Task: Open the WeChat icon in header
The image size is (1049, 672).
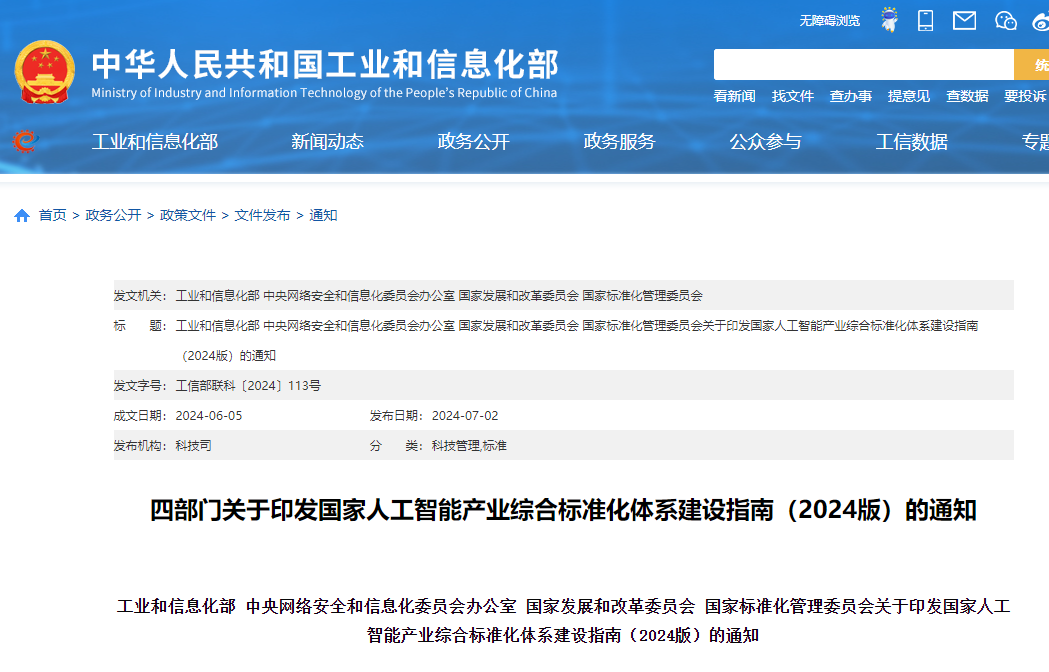Action: pos(1005,20)
